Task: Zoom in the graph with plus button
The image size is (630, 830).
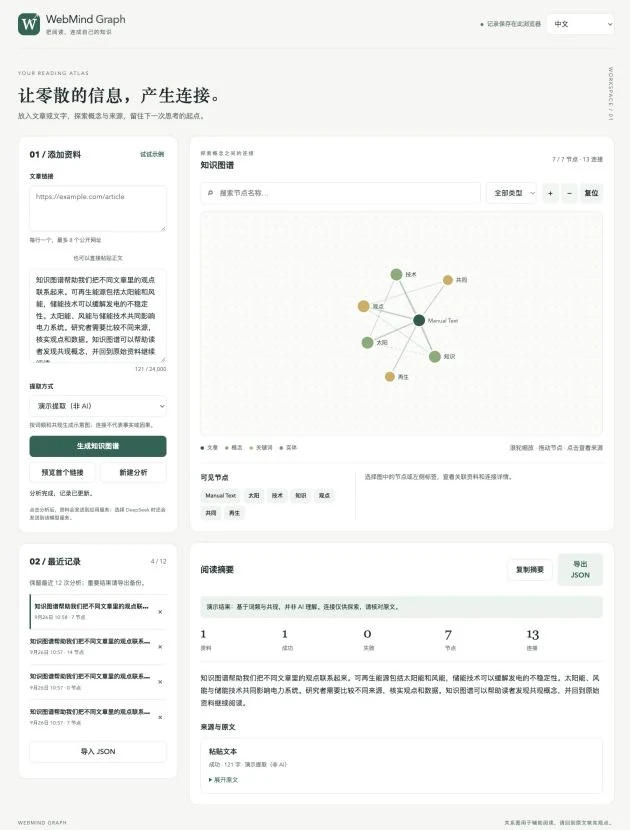Action: click(551, 193)
